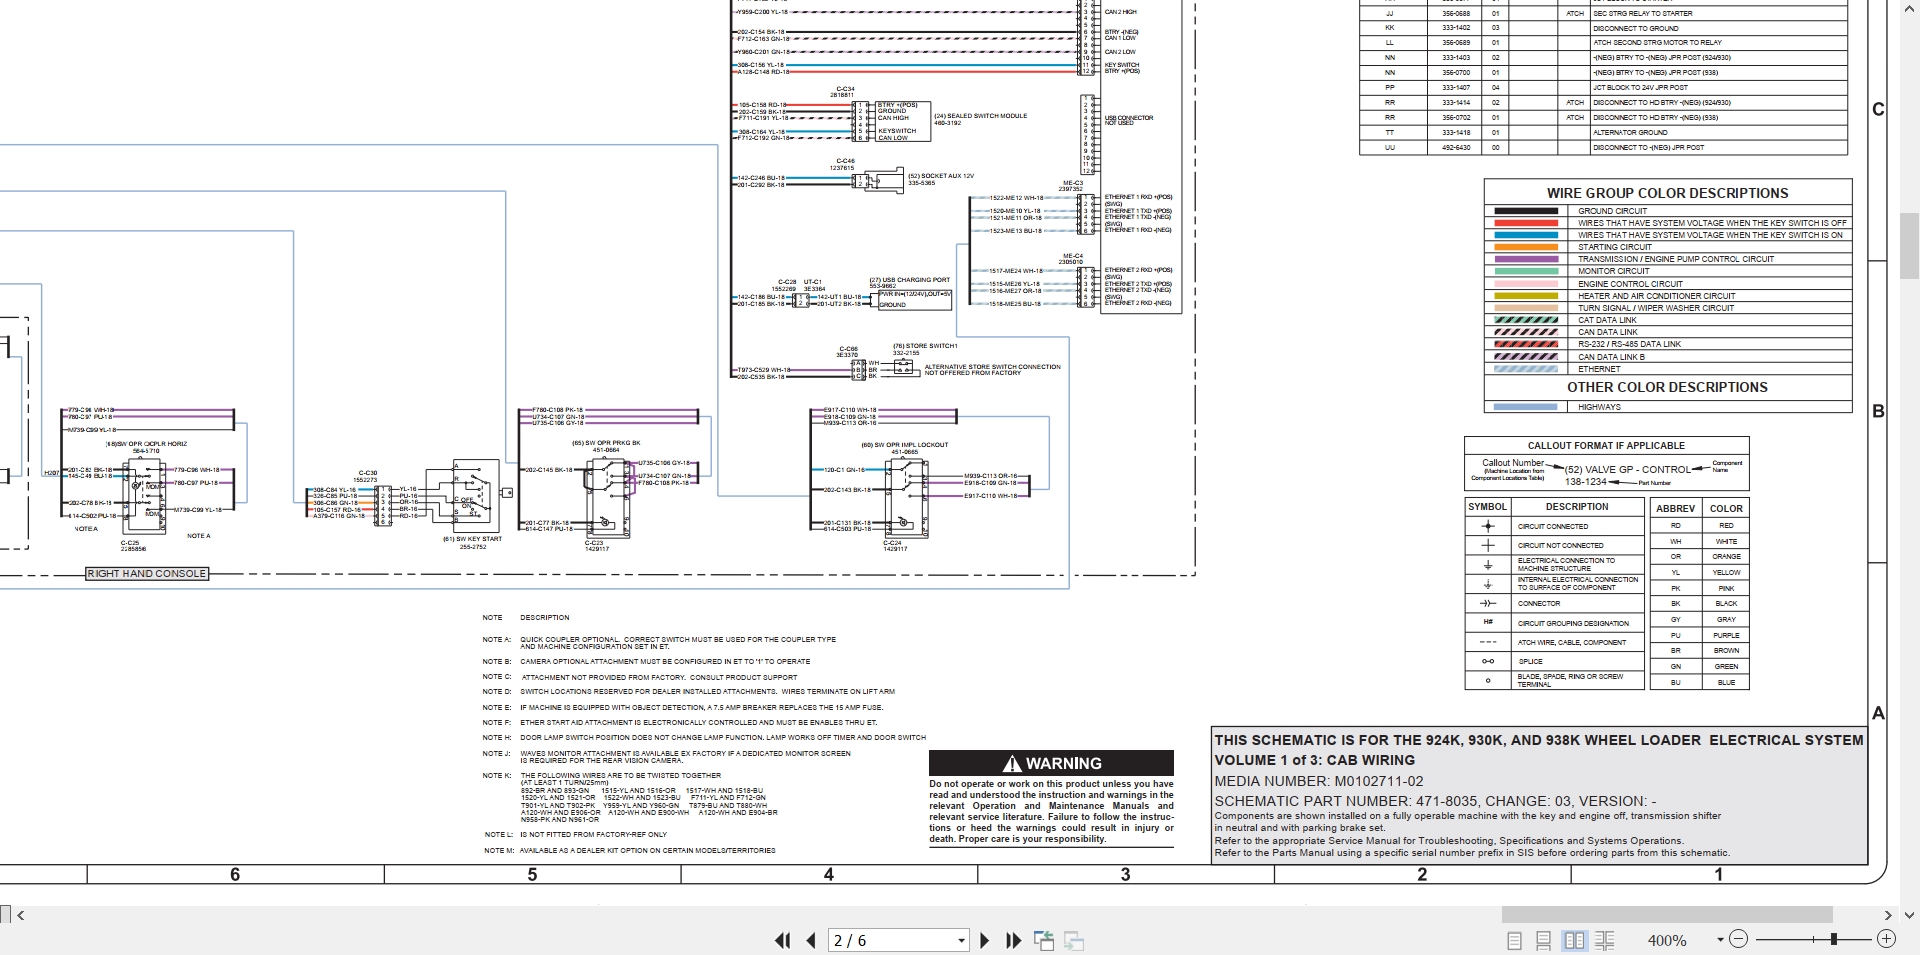Click the WIRE GROUP COLOR DESCRIPTIONS title
The image size is (1920, 955).
point(1667,193)
